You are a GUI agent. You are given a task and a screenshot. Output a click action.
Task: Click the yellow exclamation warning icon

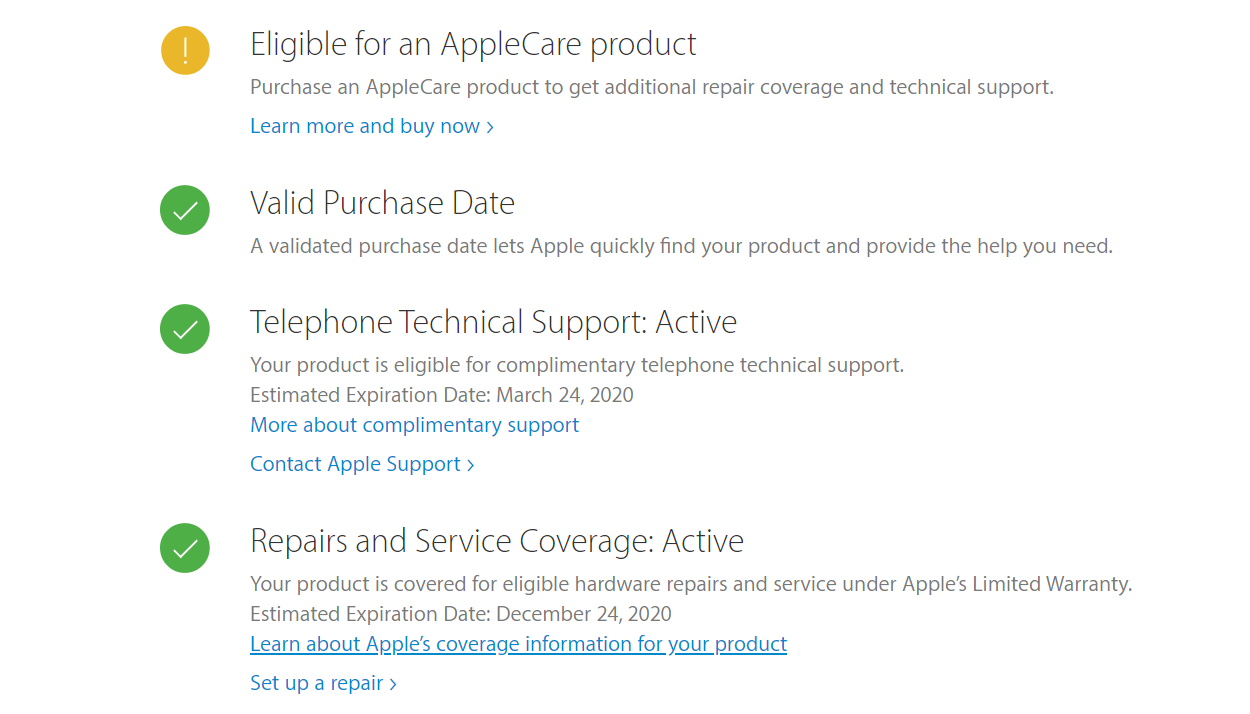pos(185,50)
